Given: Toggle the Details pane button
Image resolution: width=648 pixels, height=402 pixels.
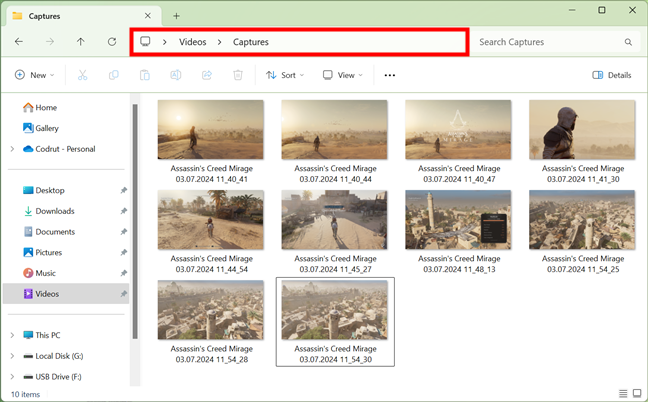Looking at the screenshot, I should 612,75.
